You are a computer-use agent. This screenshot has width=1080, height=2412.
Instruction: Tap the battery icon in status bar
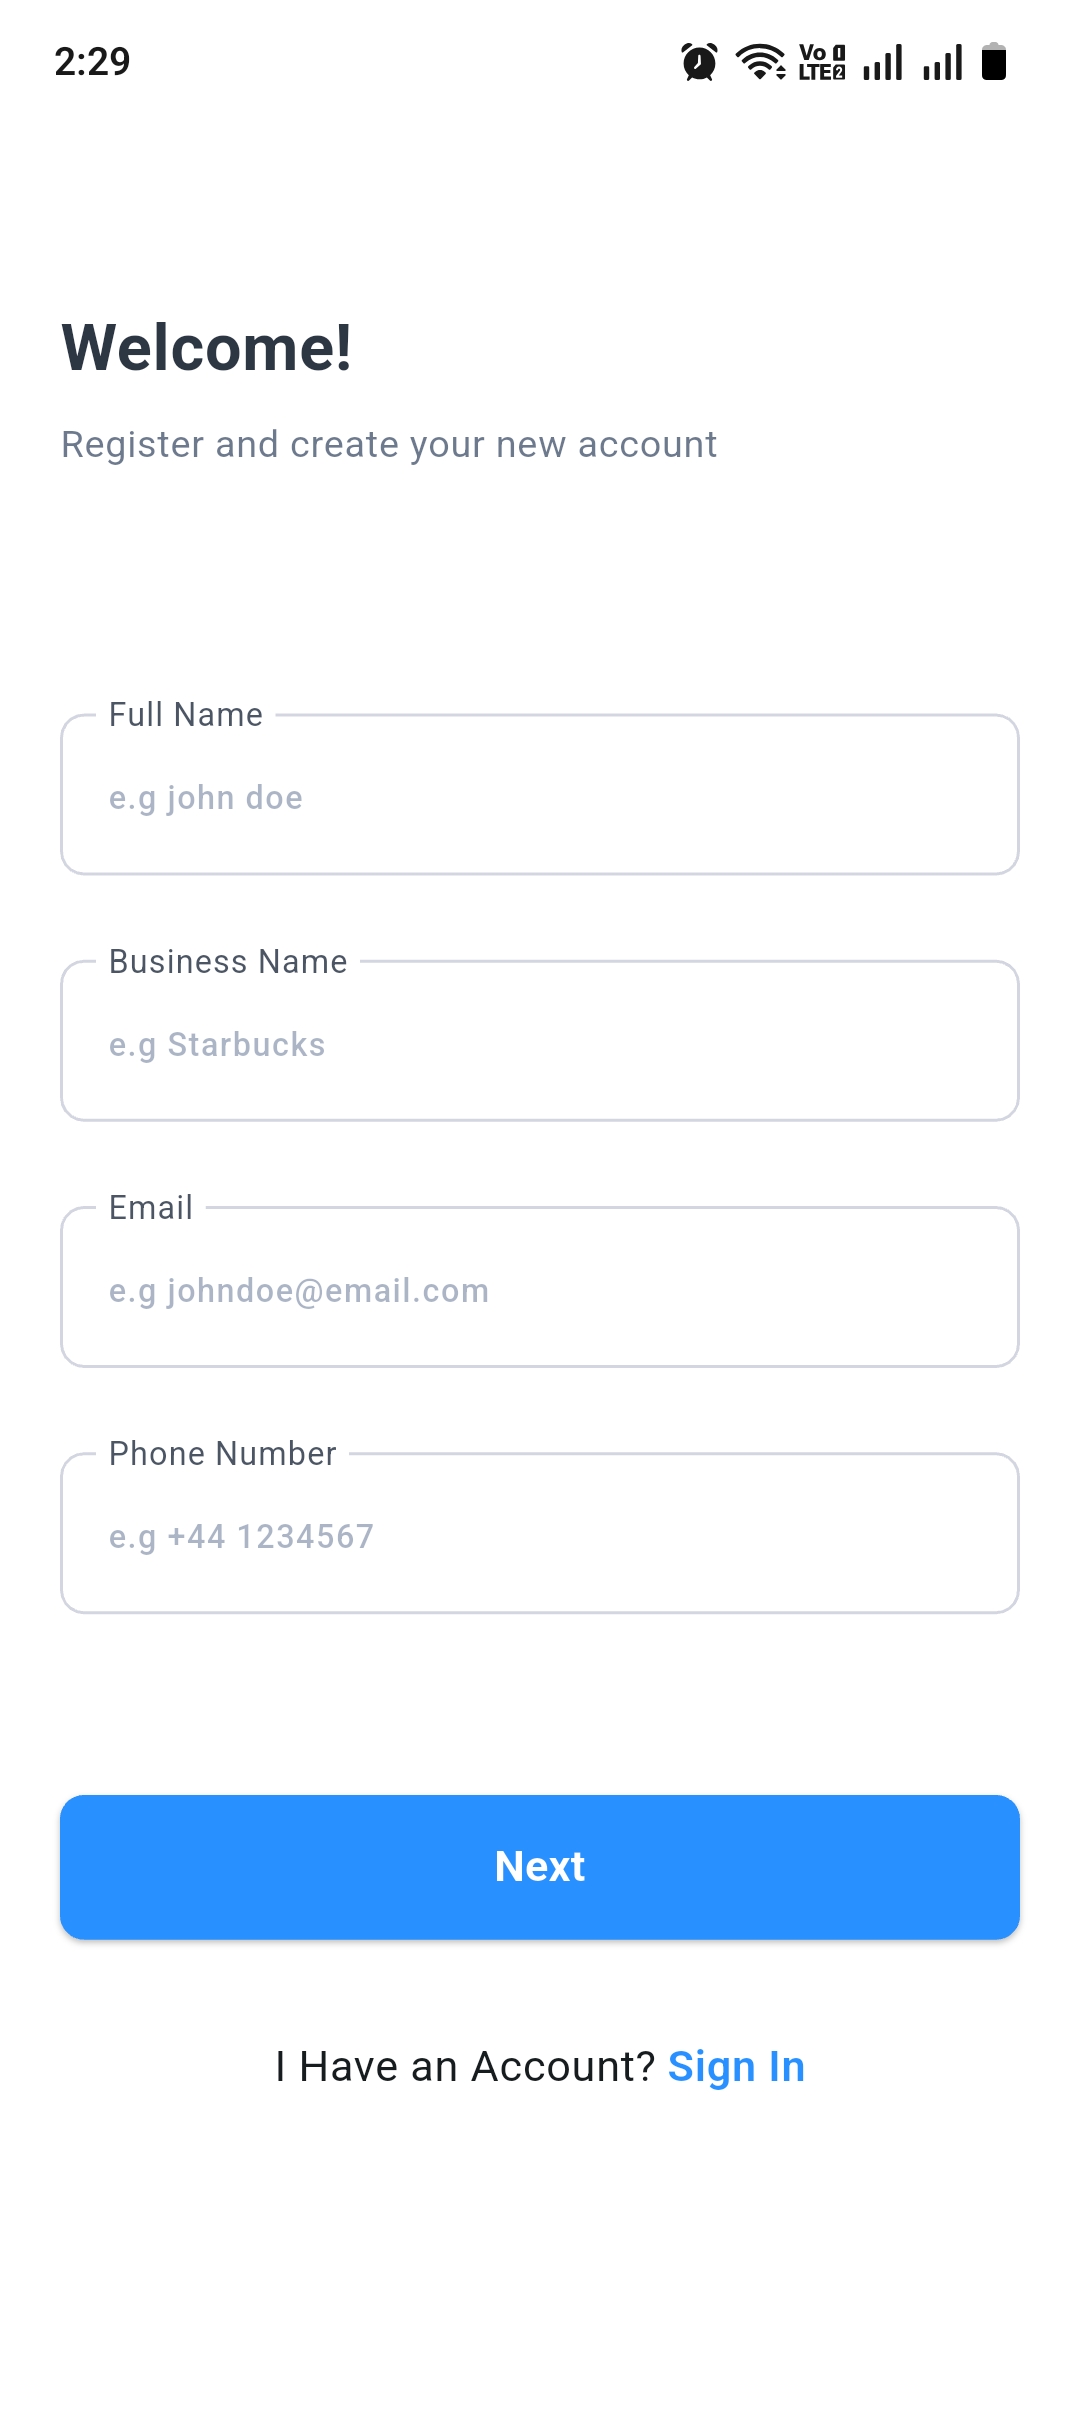tap(994, 62)
